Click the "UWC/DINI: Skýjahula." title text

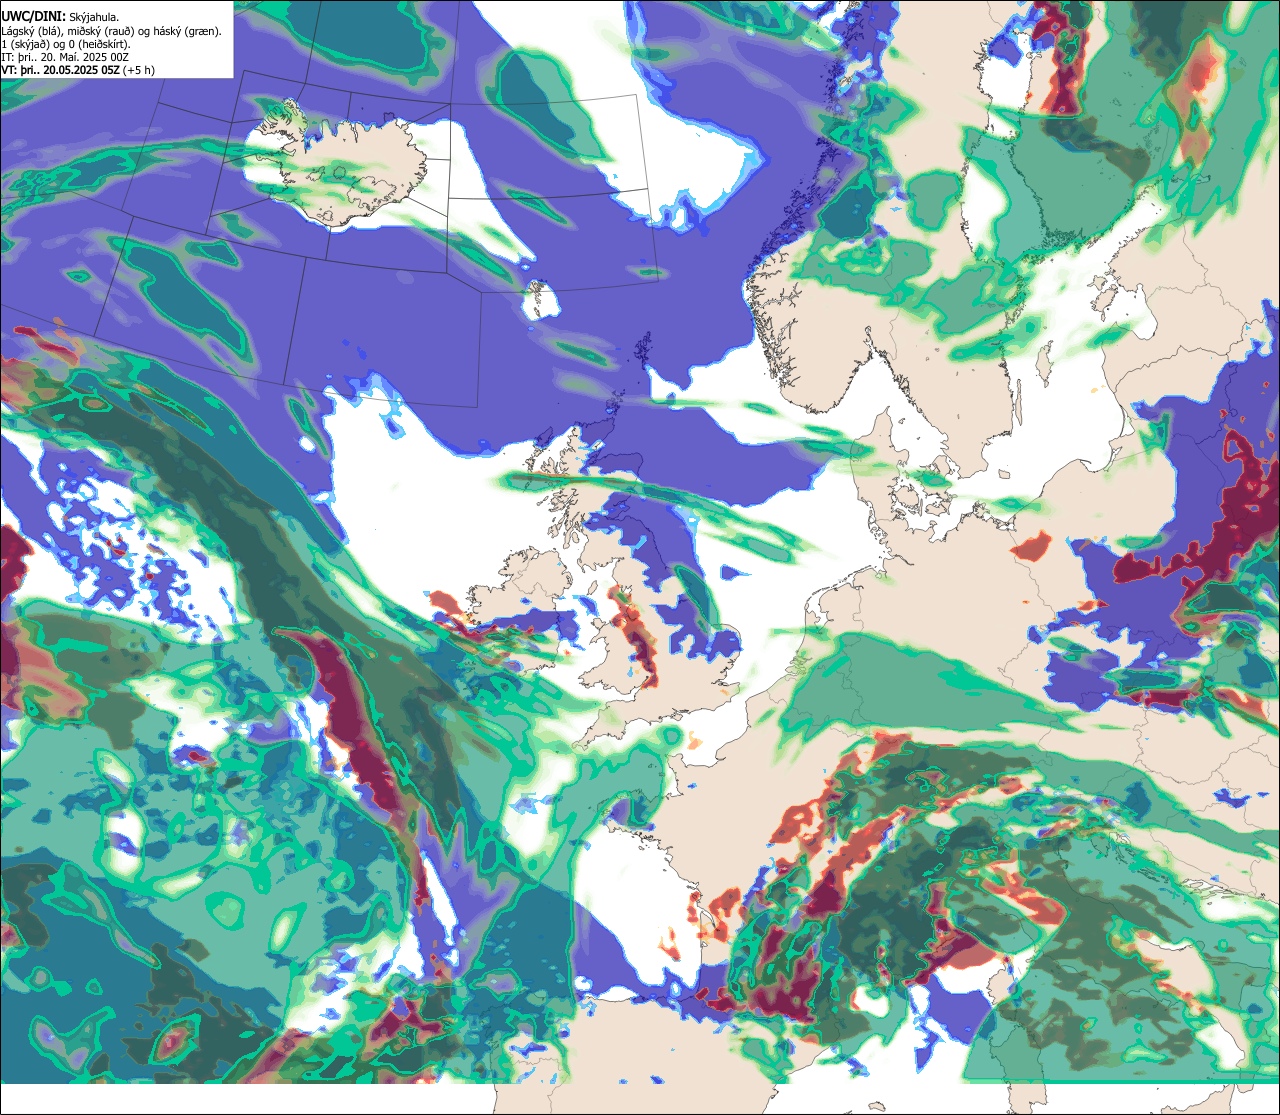[60, 17]
